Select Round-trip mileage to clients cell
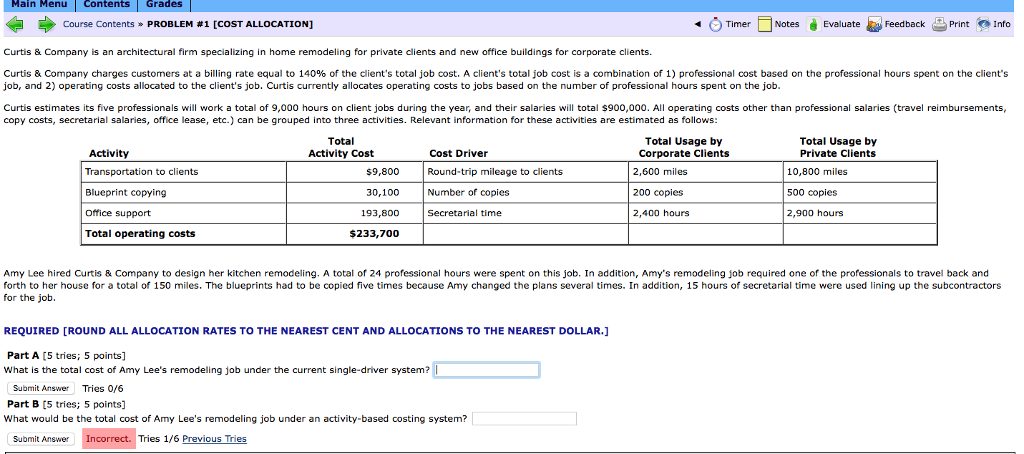The width and height of the screenshot is (1024, 454). coord(526,172)
